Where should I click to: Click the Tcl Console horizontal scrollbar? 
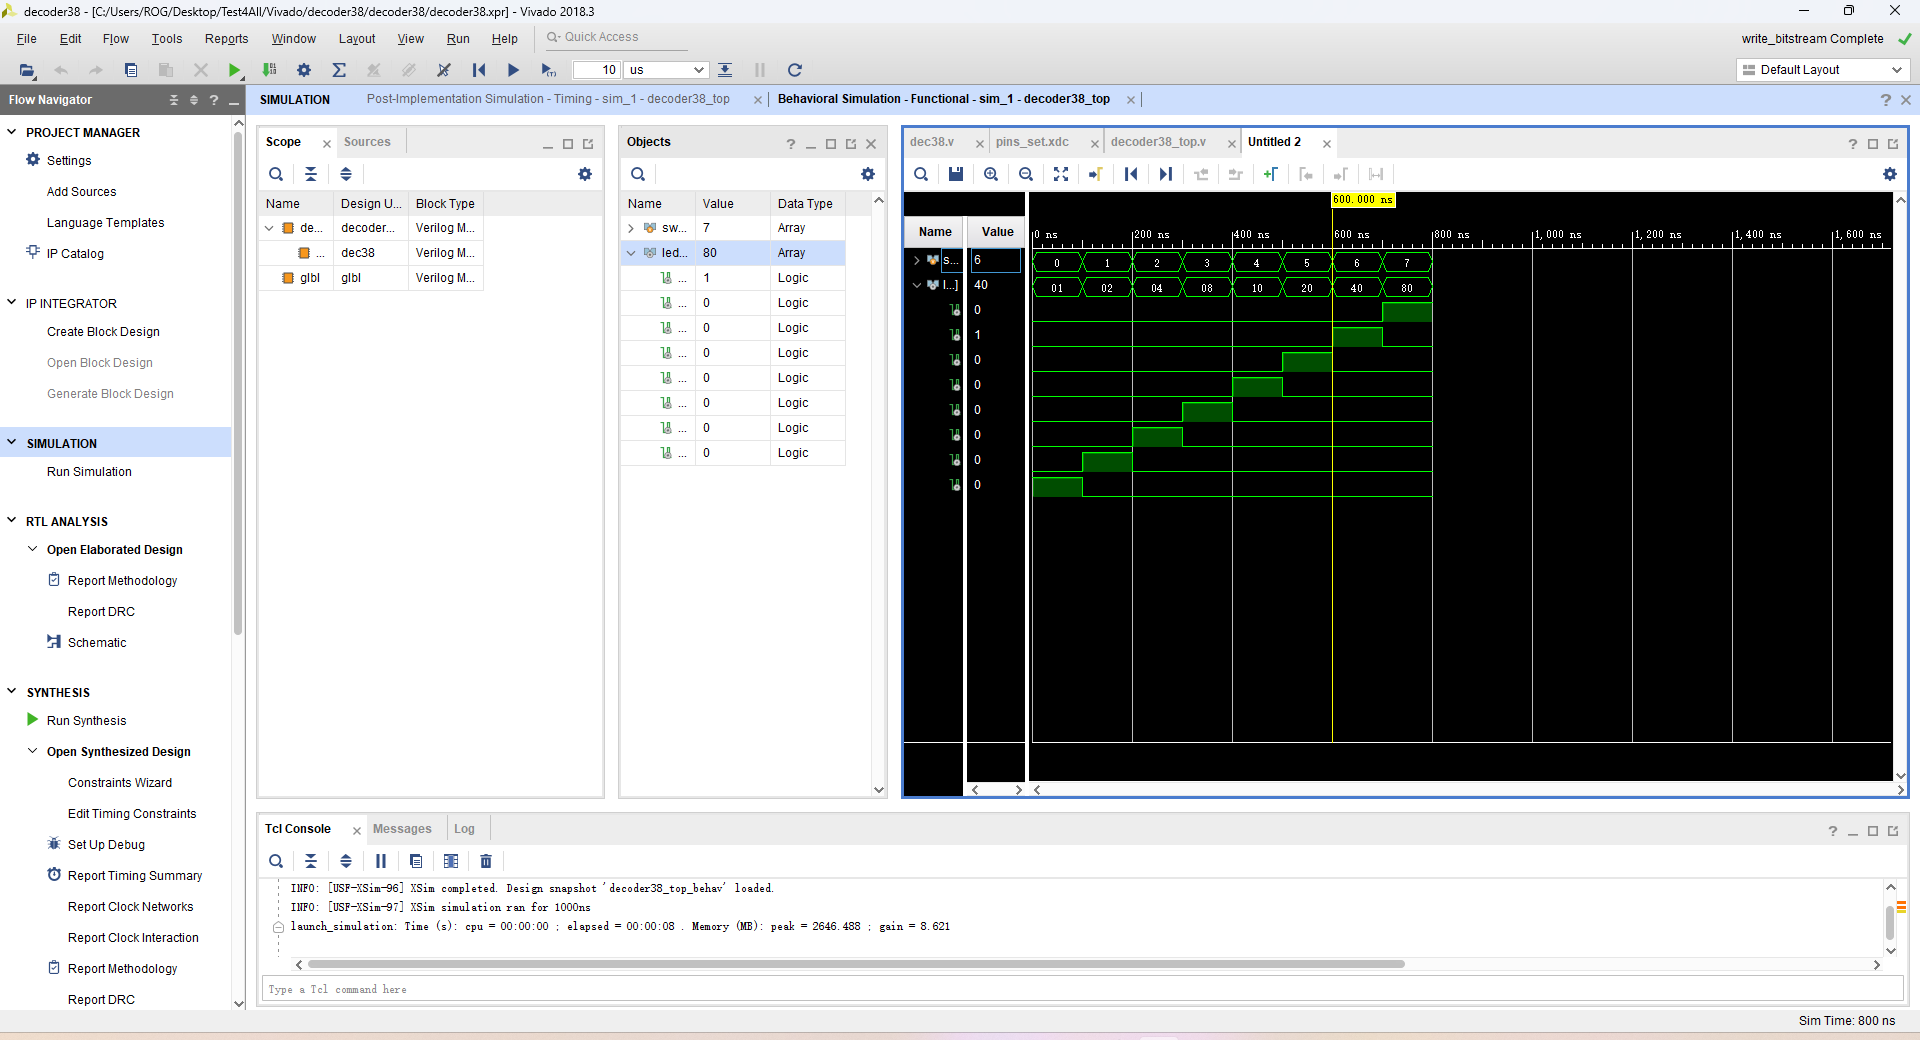[x=856, y=965]
